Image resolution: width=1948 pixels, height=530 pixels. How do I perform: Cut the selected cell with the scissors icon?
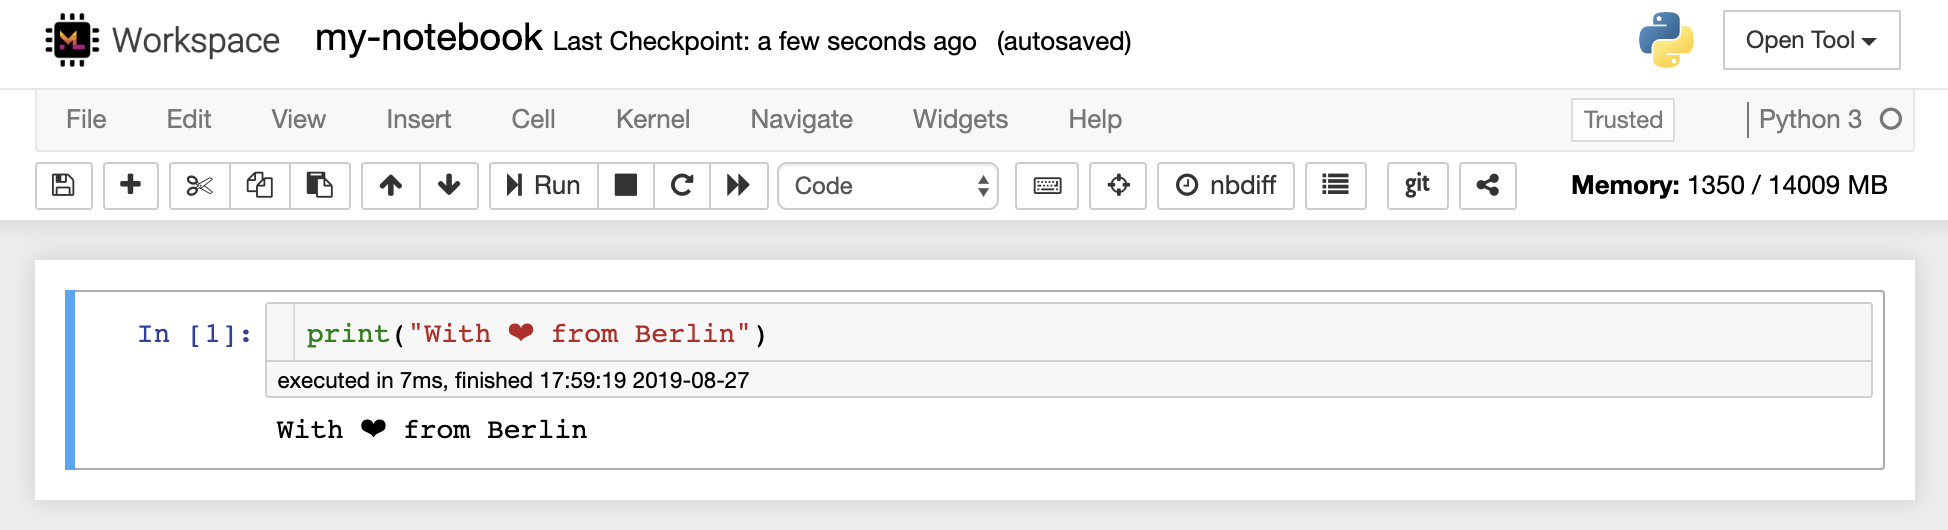click(x=200, y=186)
